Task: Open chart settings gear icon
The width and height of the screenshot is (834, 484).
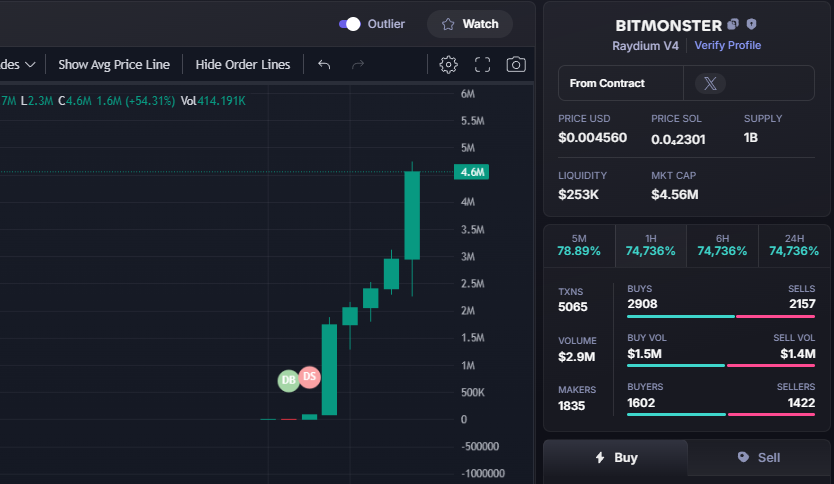Action: pos(448,64)
